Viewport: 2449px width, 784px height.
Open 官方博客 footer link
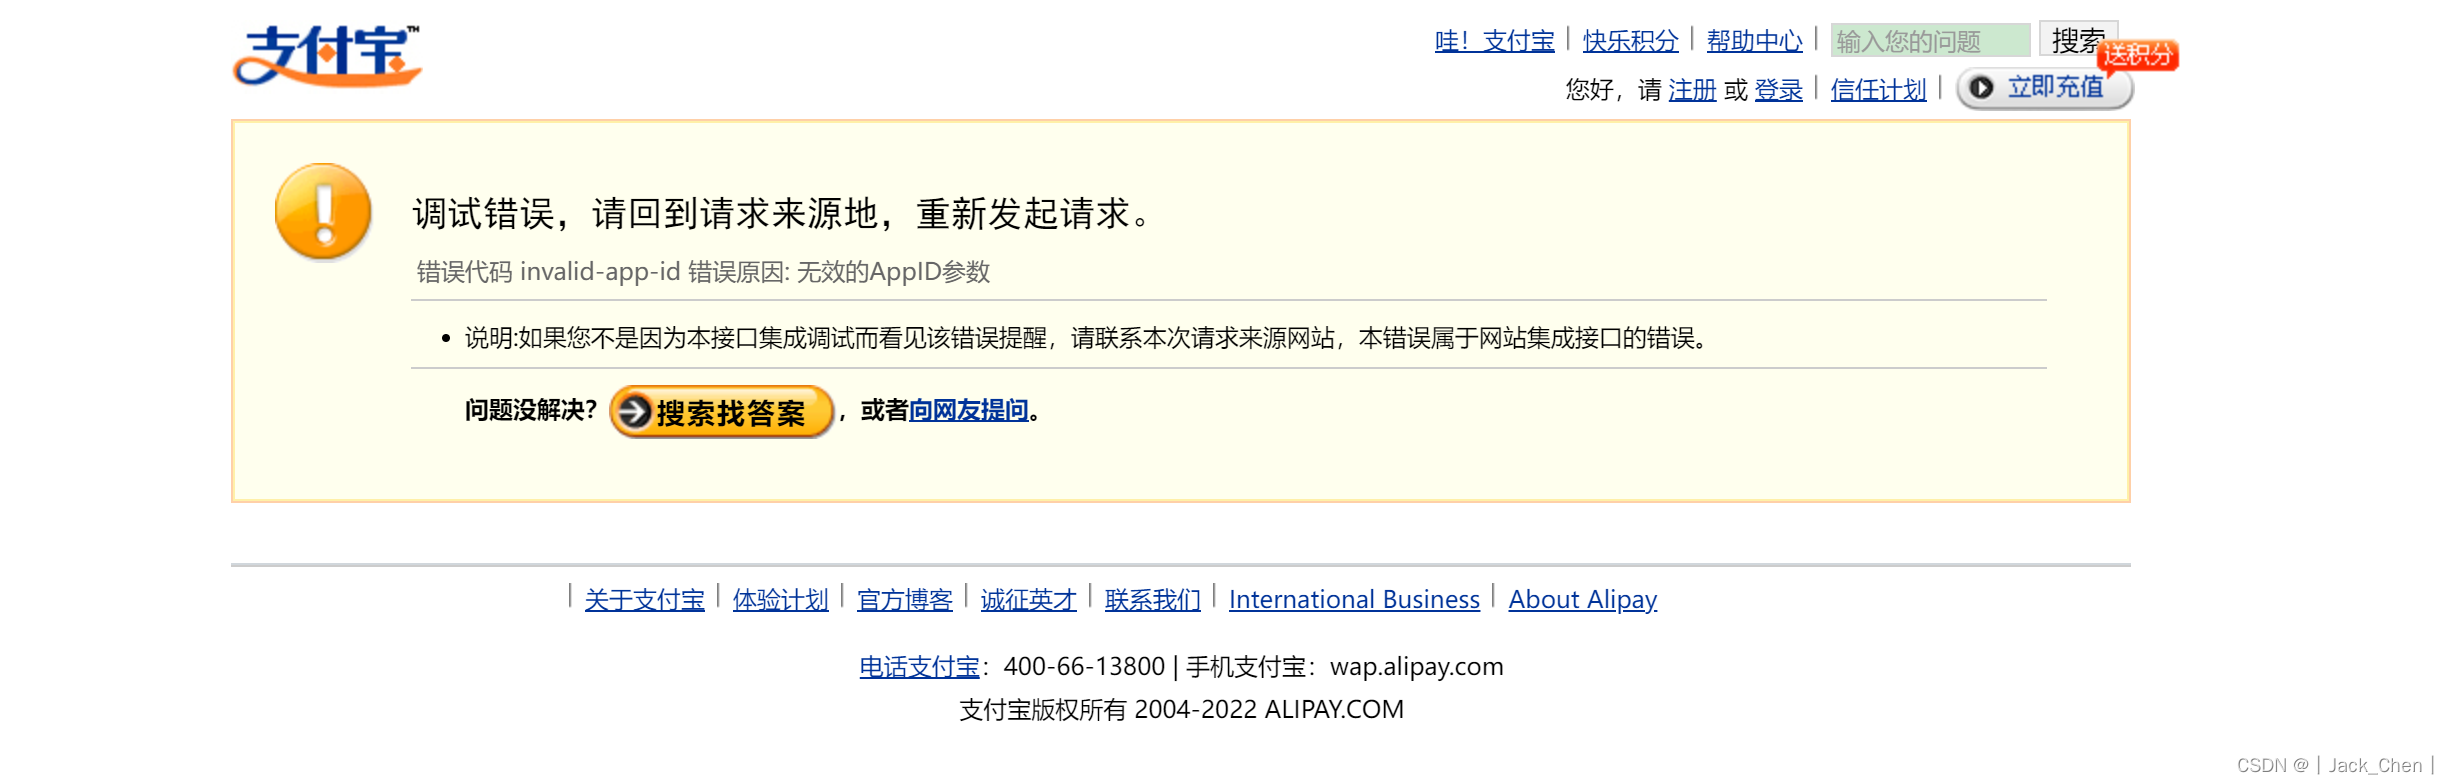pyautogui.click(x=904, y=600)
